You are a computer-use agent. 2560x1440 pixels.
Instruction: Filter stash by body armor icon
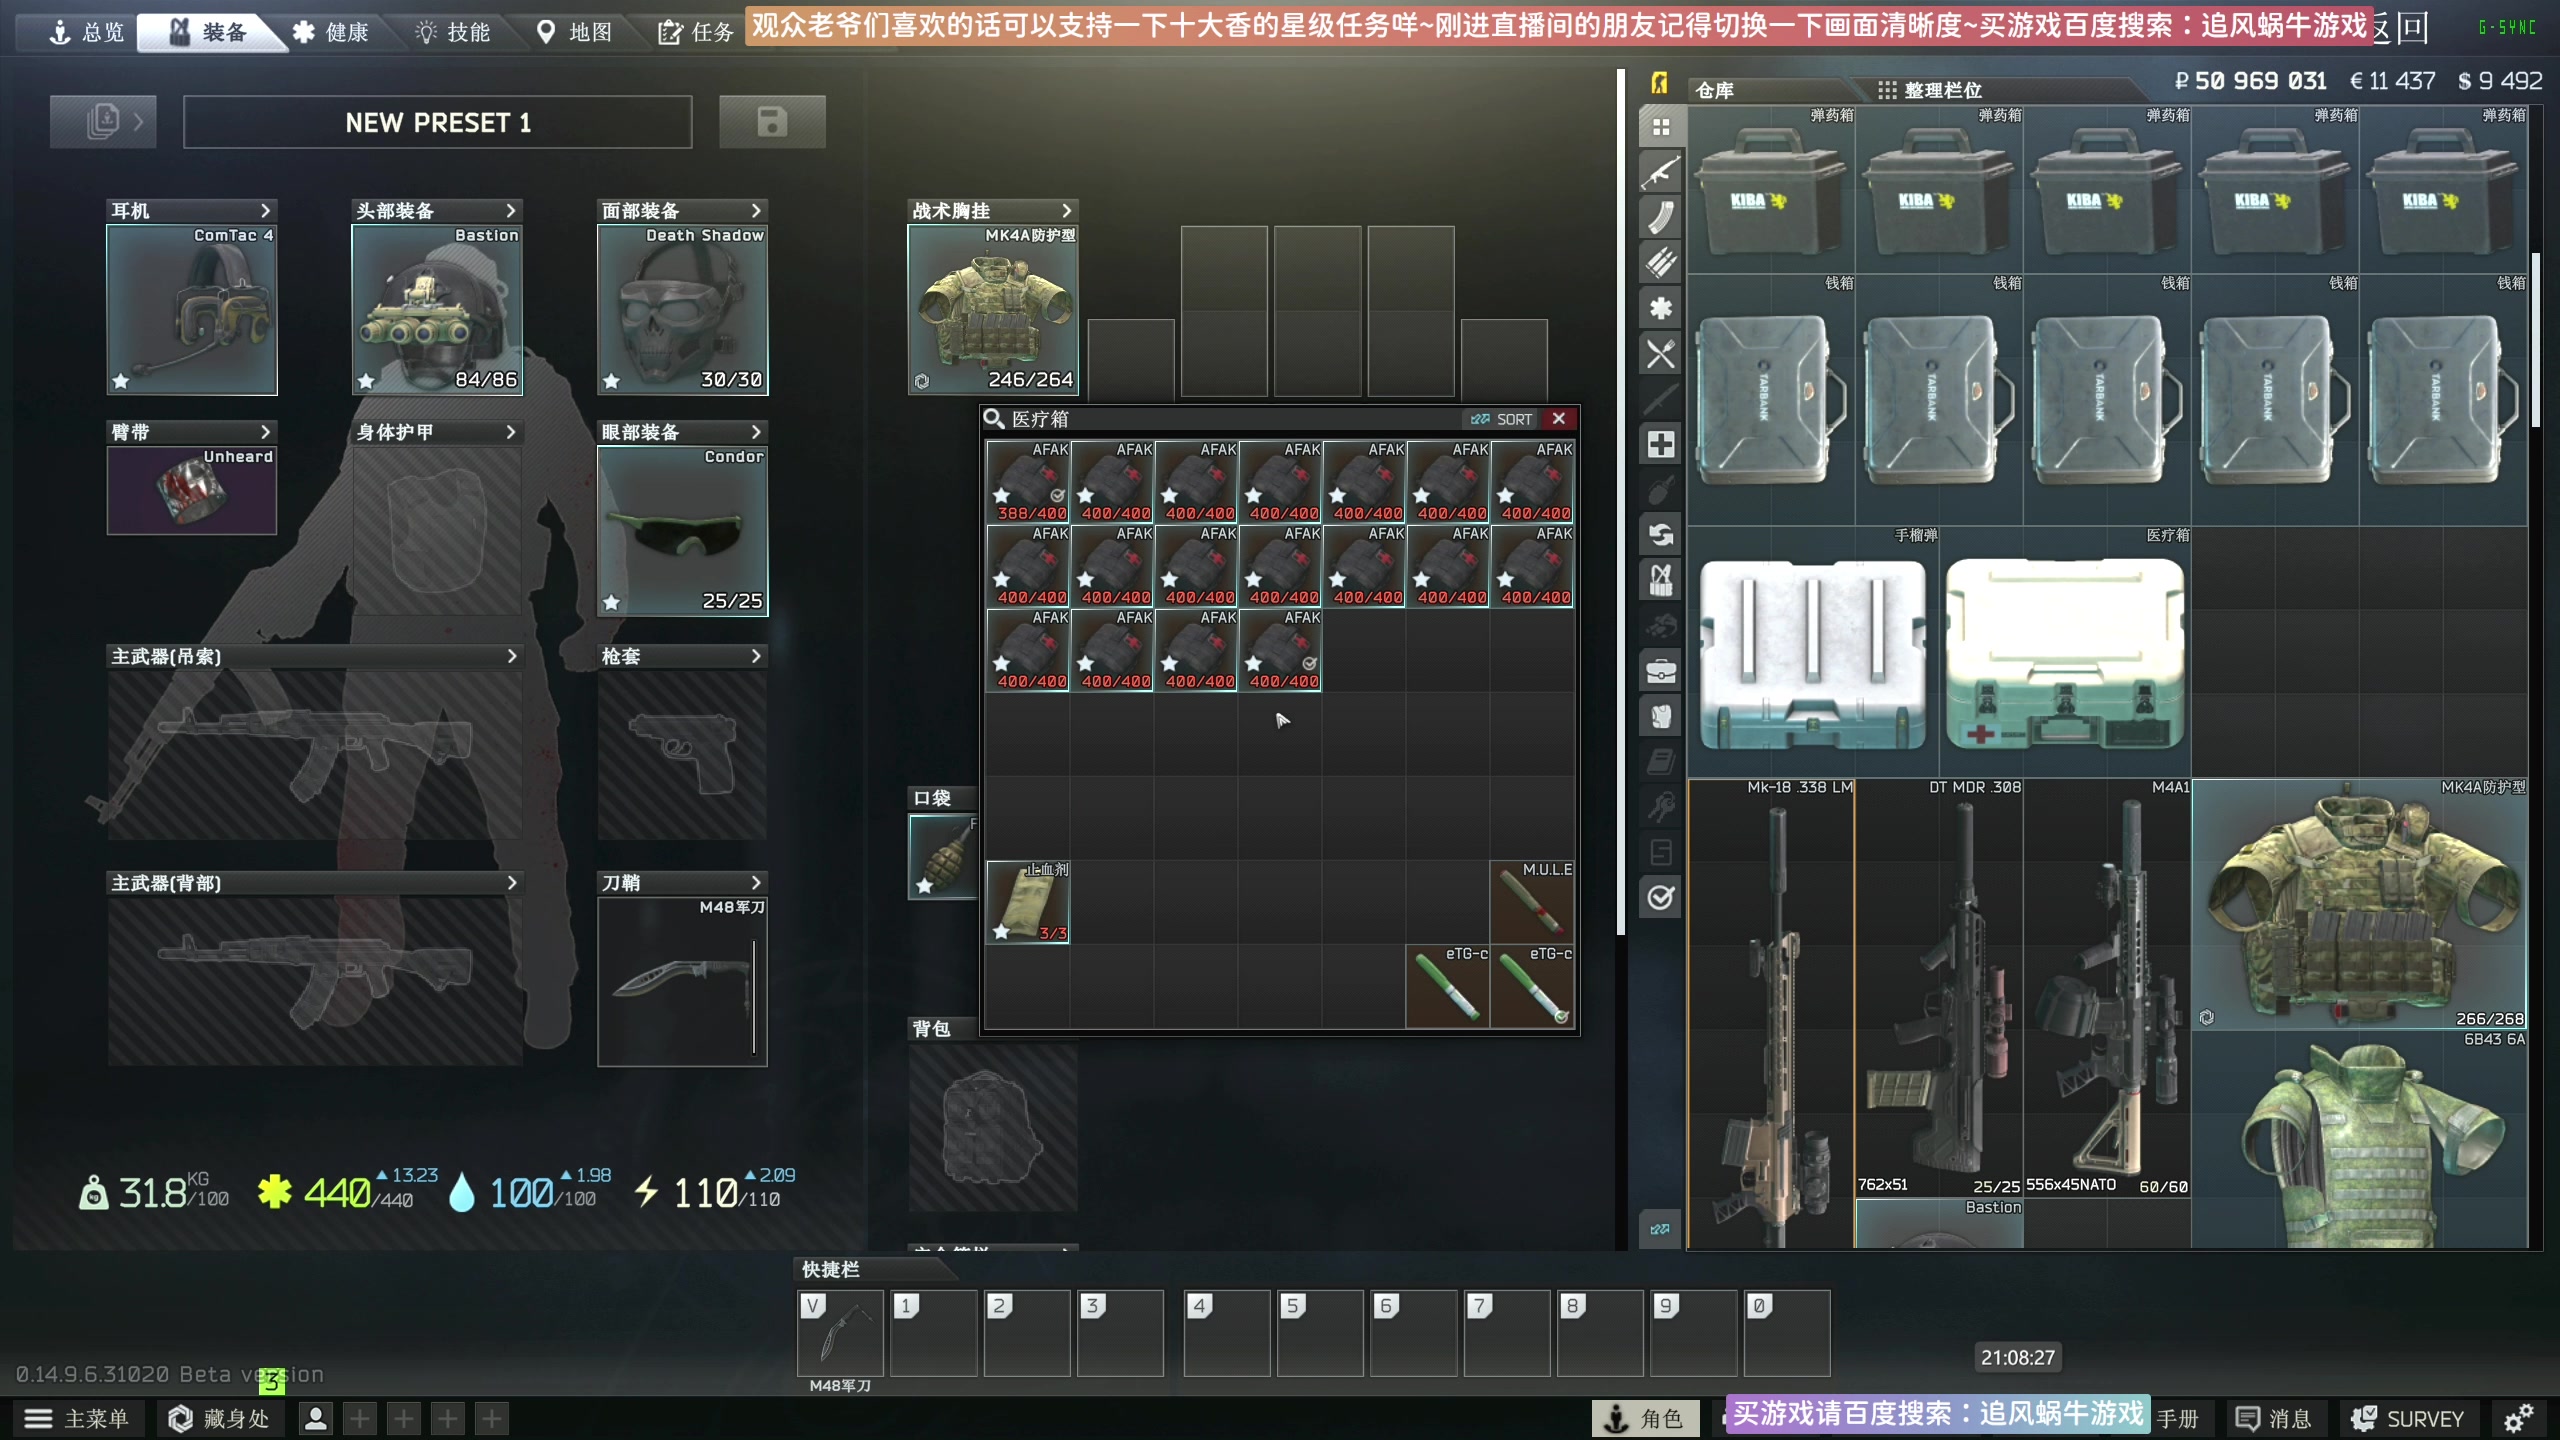pyautogui.click(x=1661, y=716)
